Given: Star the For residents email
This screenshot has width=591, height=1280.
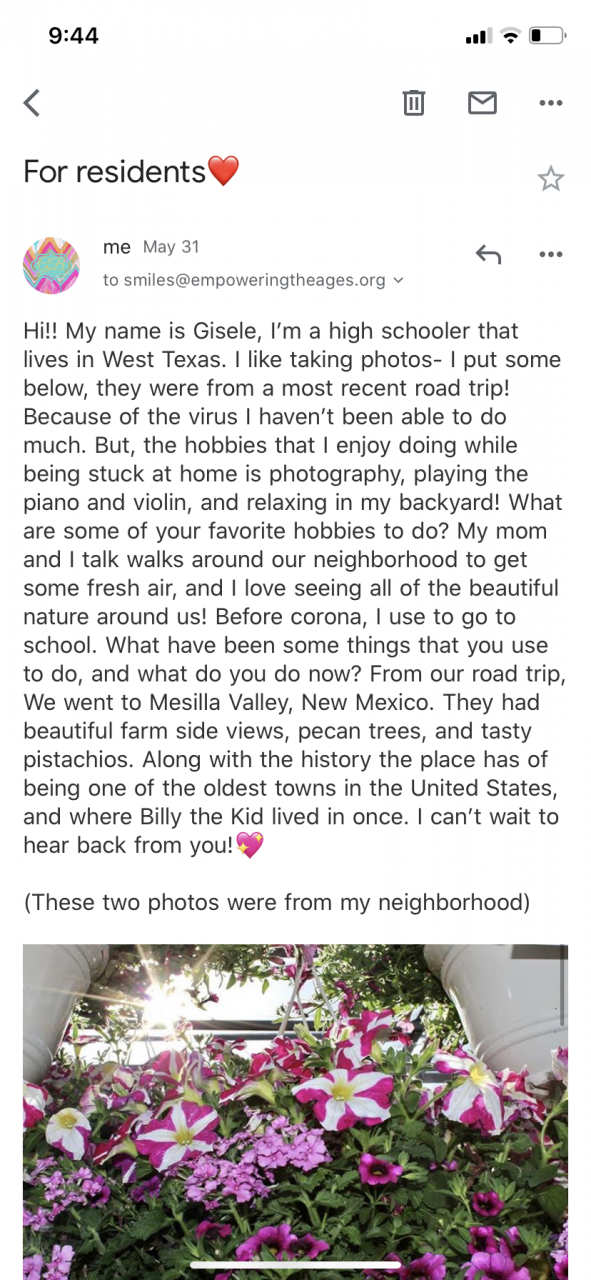Looking at the screenshot, I should coord(551,179).
